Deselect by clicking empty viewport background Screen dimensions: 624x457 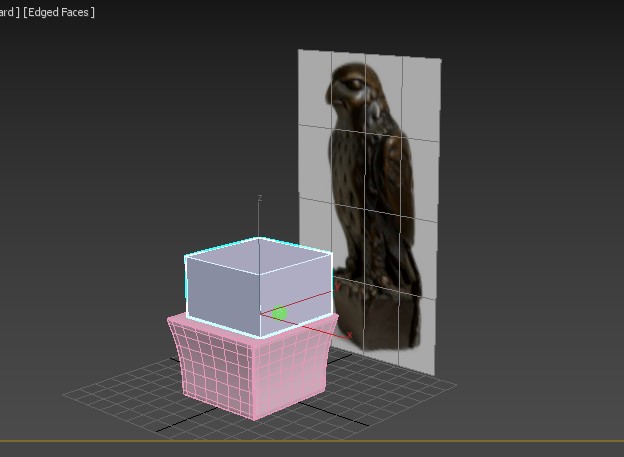coord(100,150)
